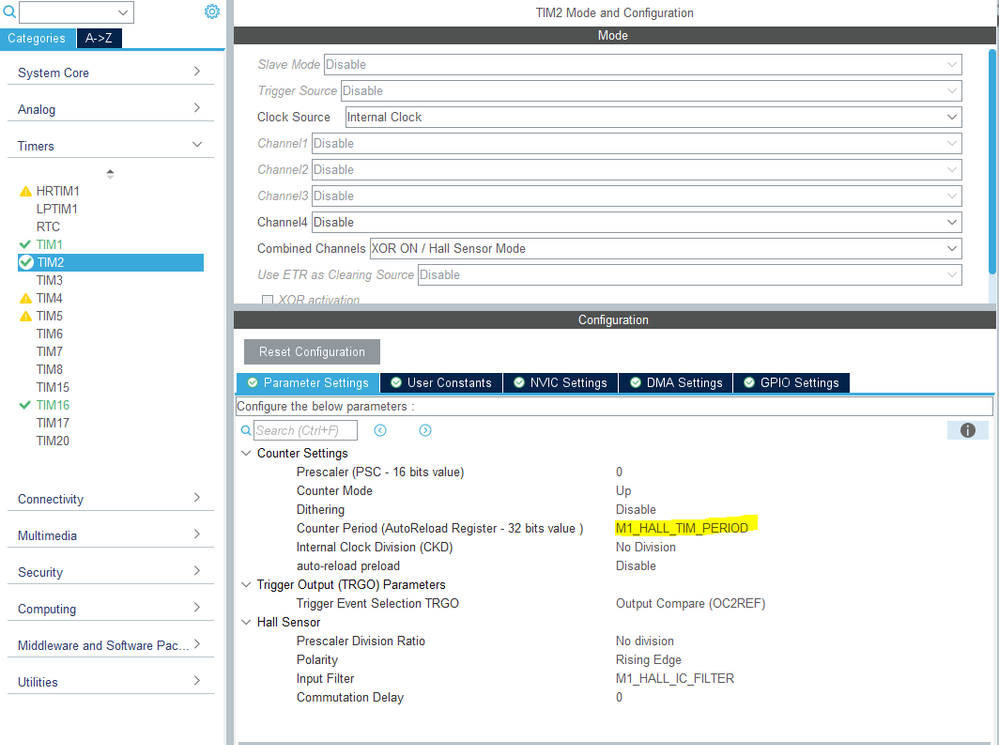Image resolution: width=999 pixels, height=745 pixels.
Task: Click the HRTIM1 warning triangle icon
Action: 25,191
